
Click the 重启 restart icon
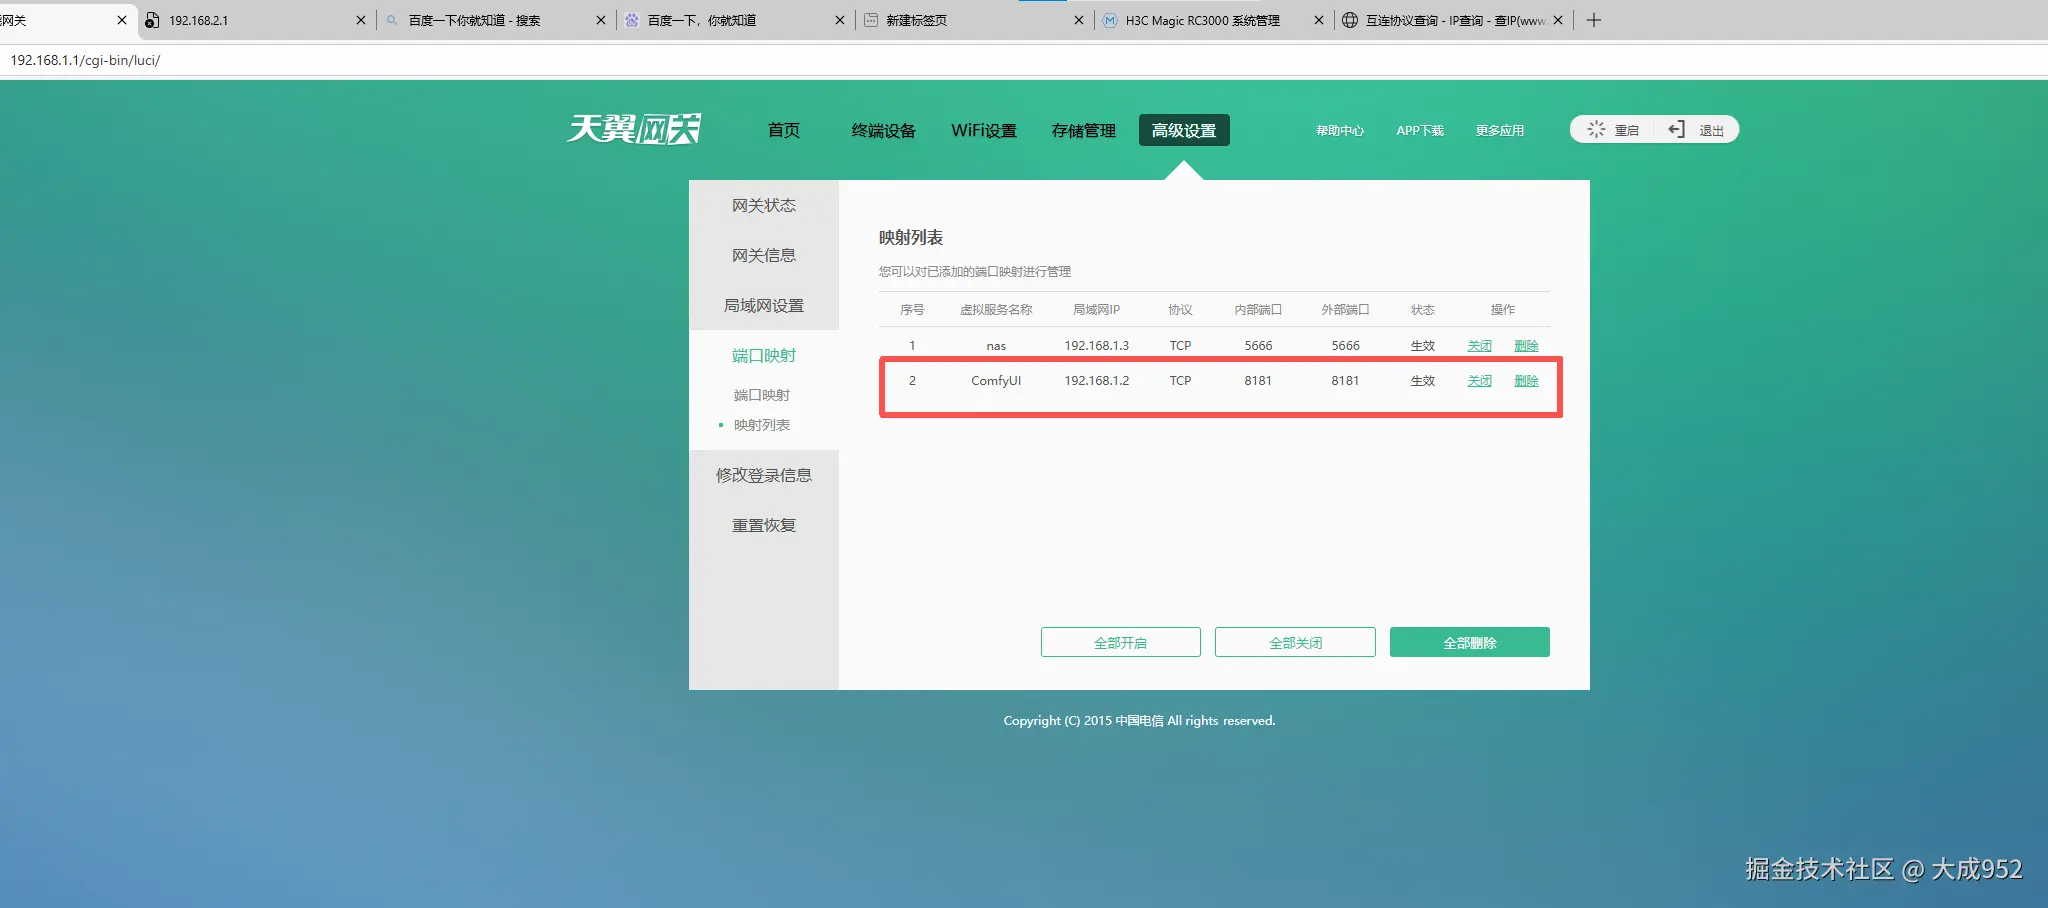[x=1596, y=129]
